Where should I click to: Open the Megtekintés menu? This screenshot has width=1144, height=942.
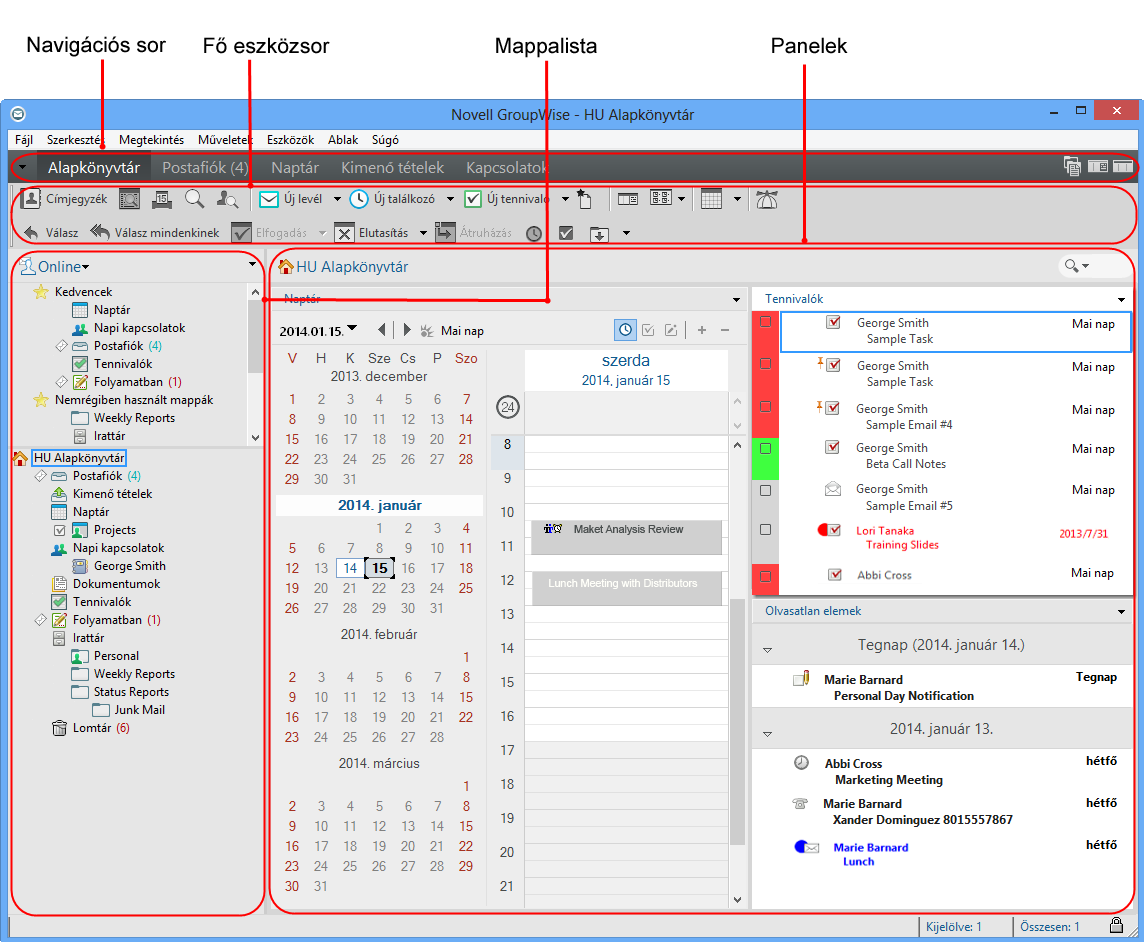click(x=151, y=139)
